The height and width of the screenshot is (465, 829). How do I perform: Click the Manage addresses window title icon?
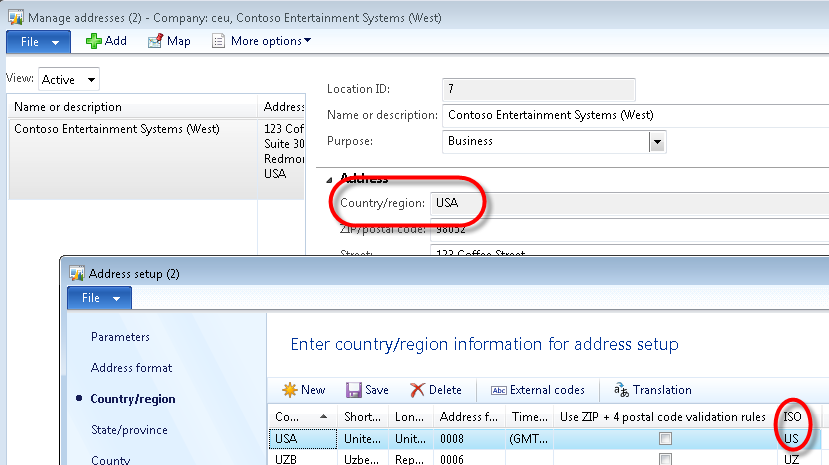(16, 17)
